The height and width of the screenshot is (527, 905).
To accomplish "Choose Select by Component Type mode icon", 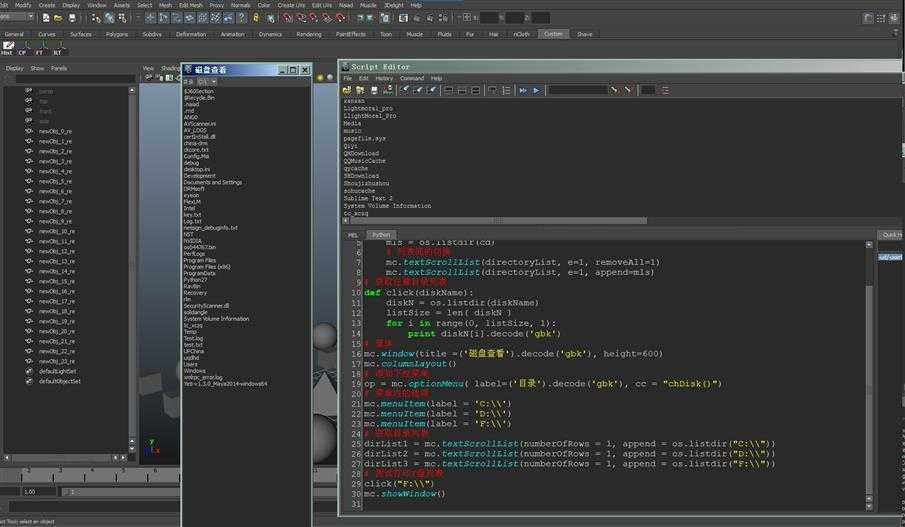I will pyautogui.click(x=122, y=18).
